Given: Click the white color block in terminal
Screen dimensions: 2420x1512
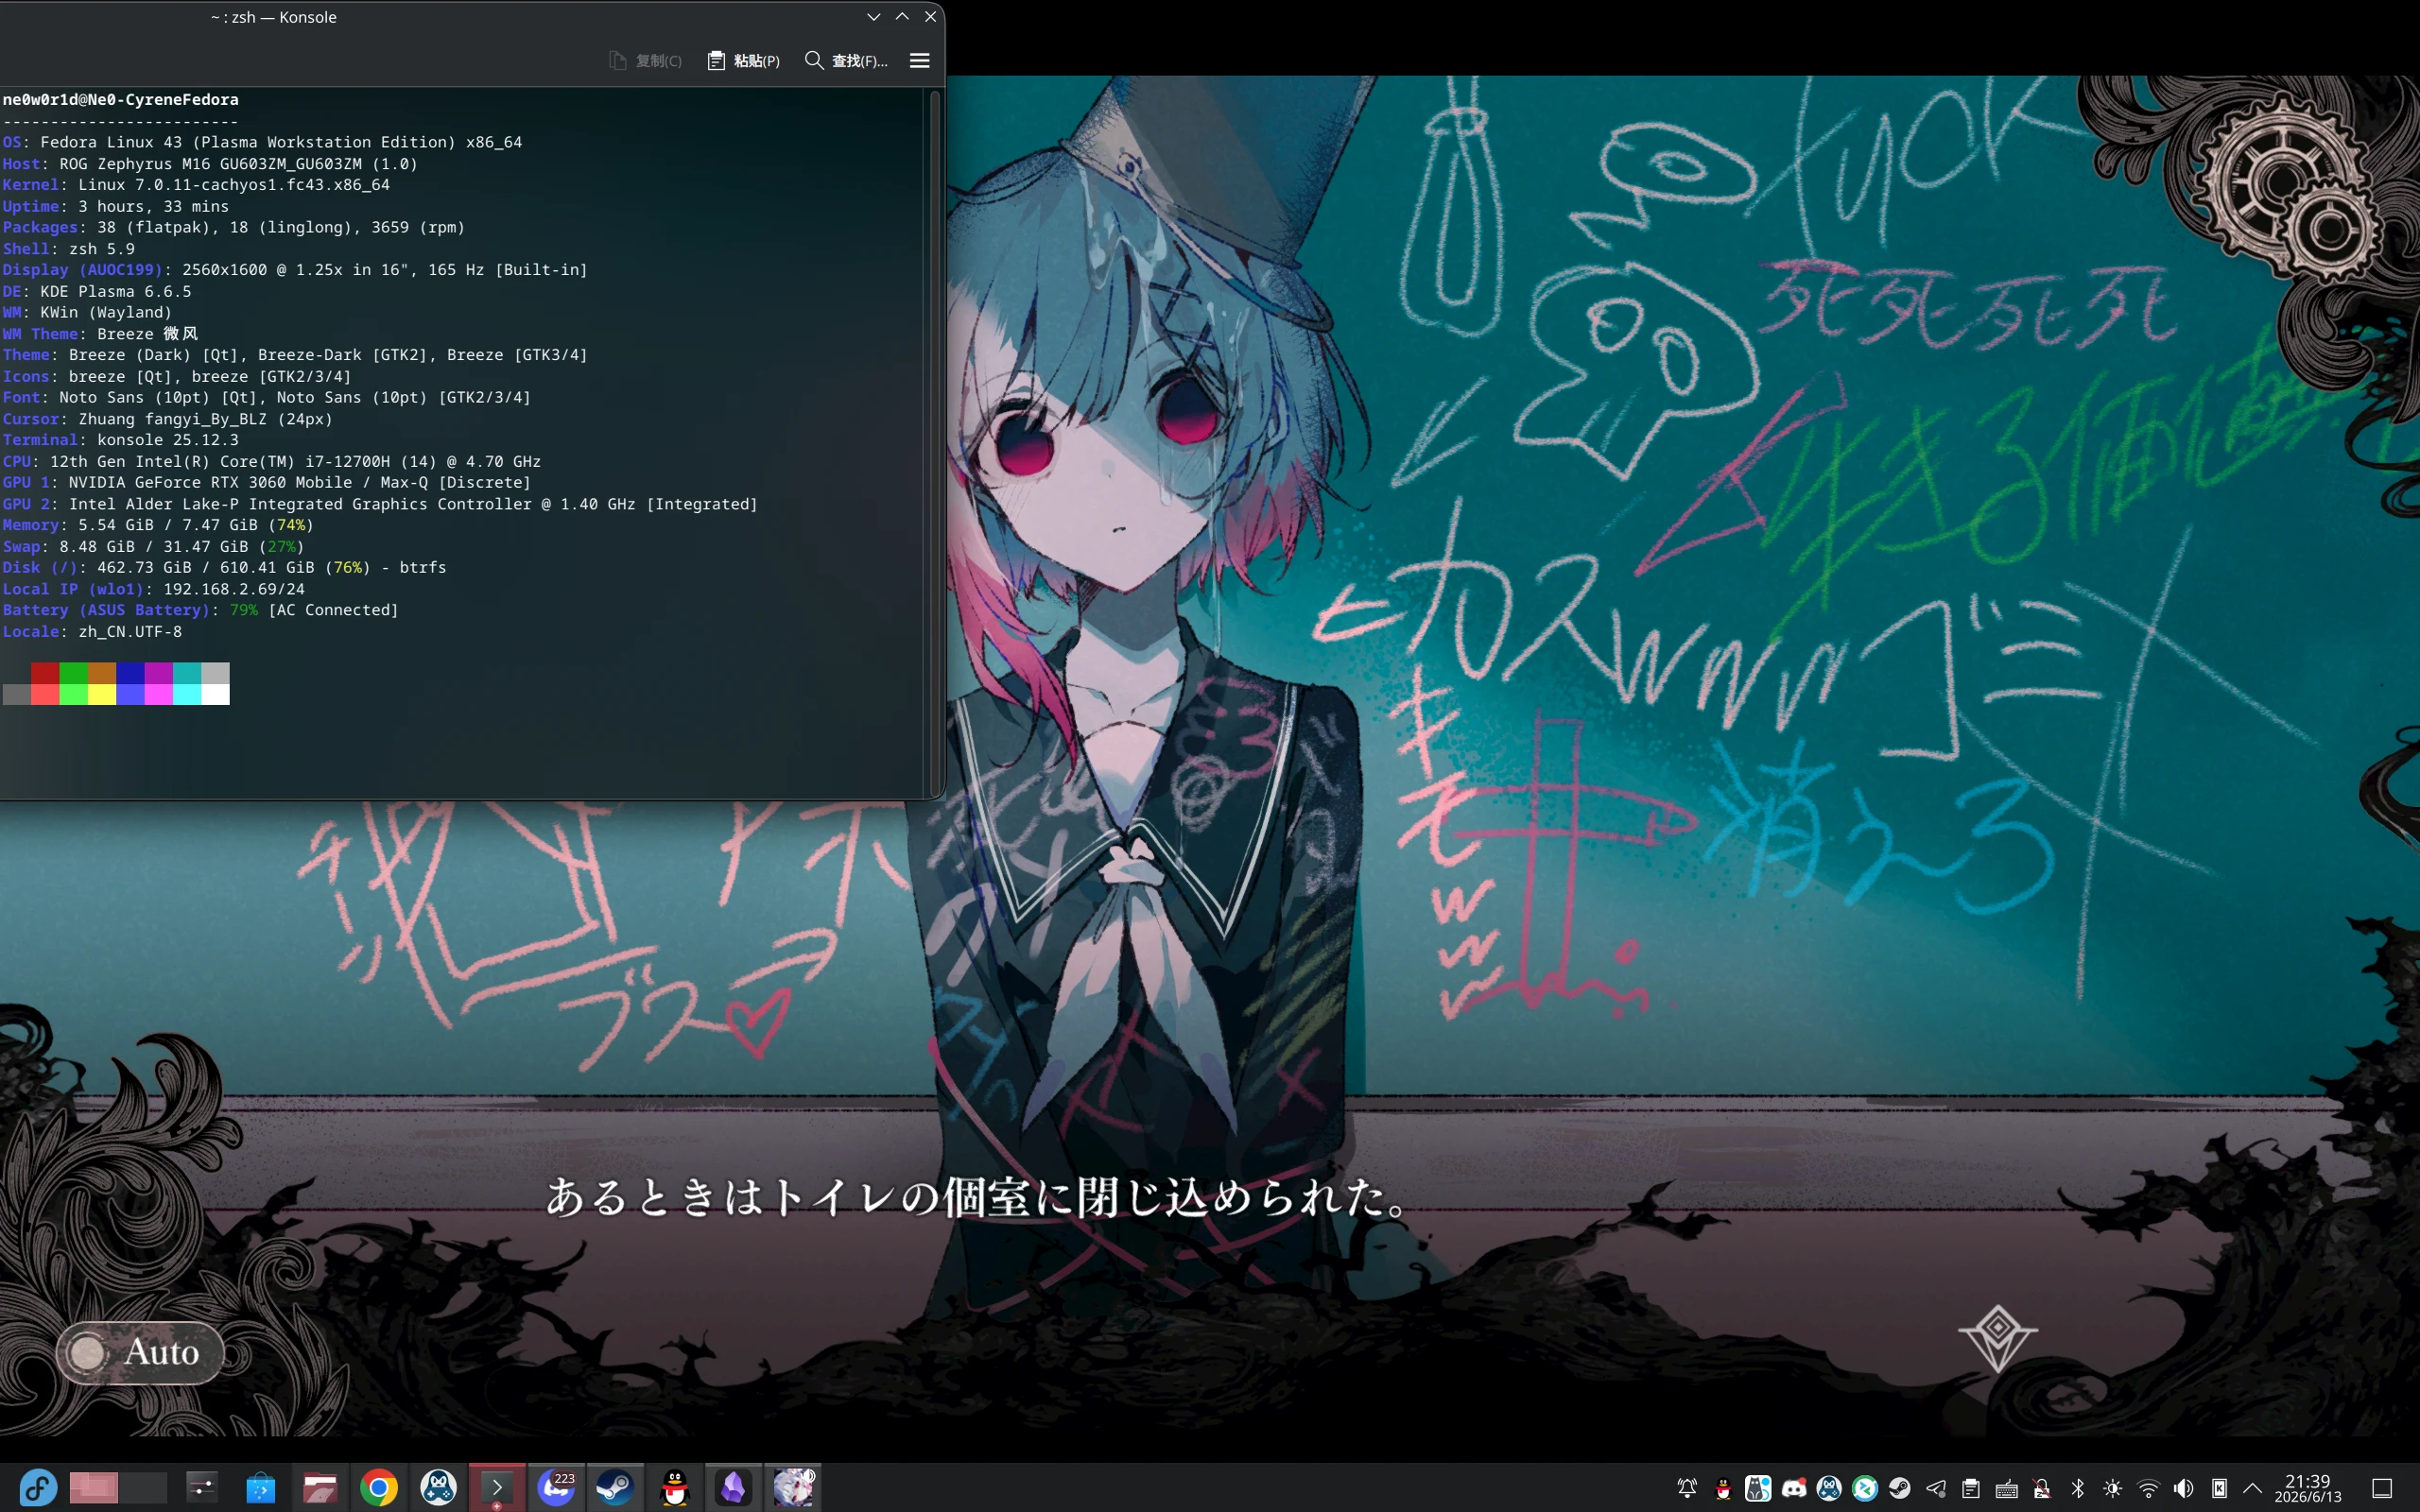Looking at the screenshot, I should coord(216,694).
